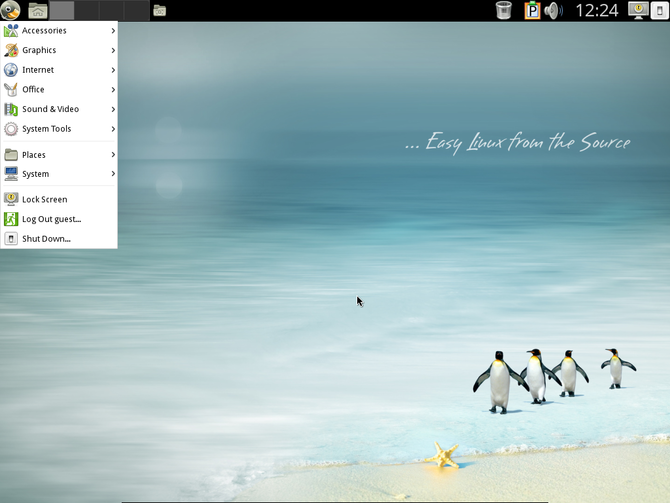The image size is (670, 503).
Task: Open the Internet submenu
Action: click(59, 70)
